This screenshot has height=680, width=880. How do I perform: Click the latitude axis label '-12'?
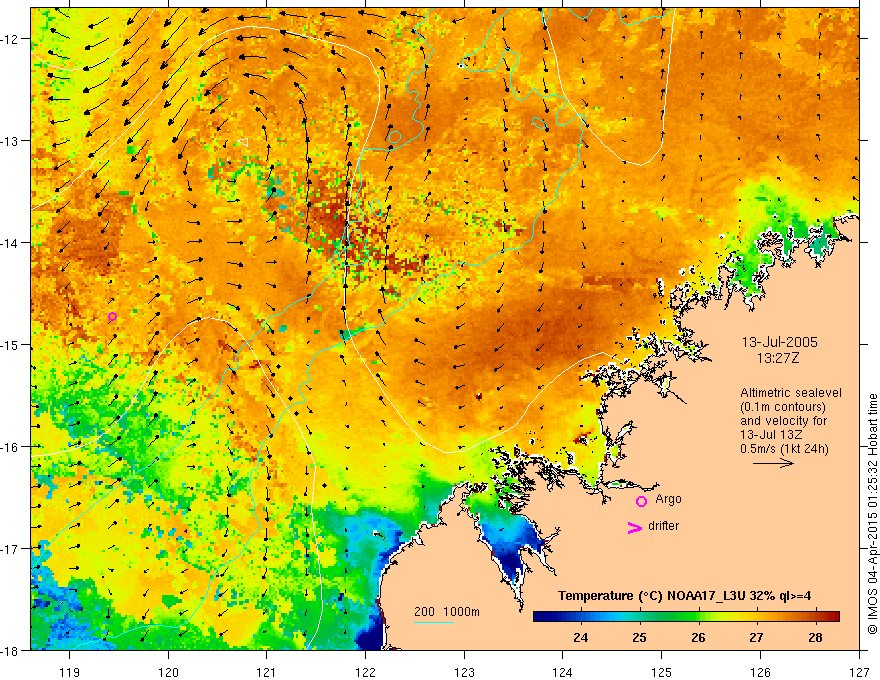pos(10,39)
